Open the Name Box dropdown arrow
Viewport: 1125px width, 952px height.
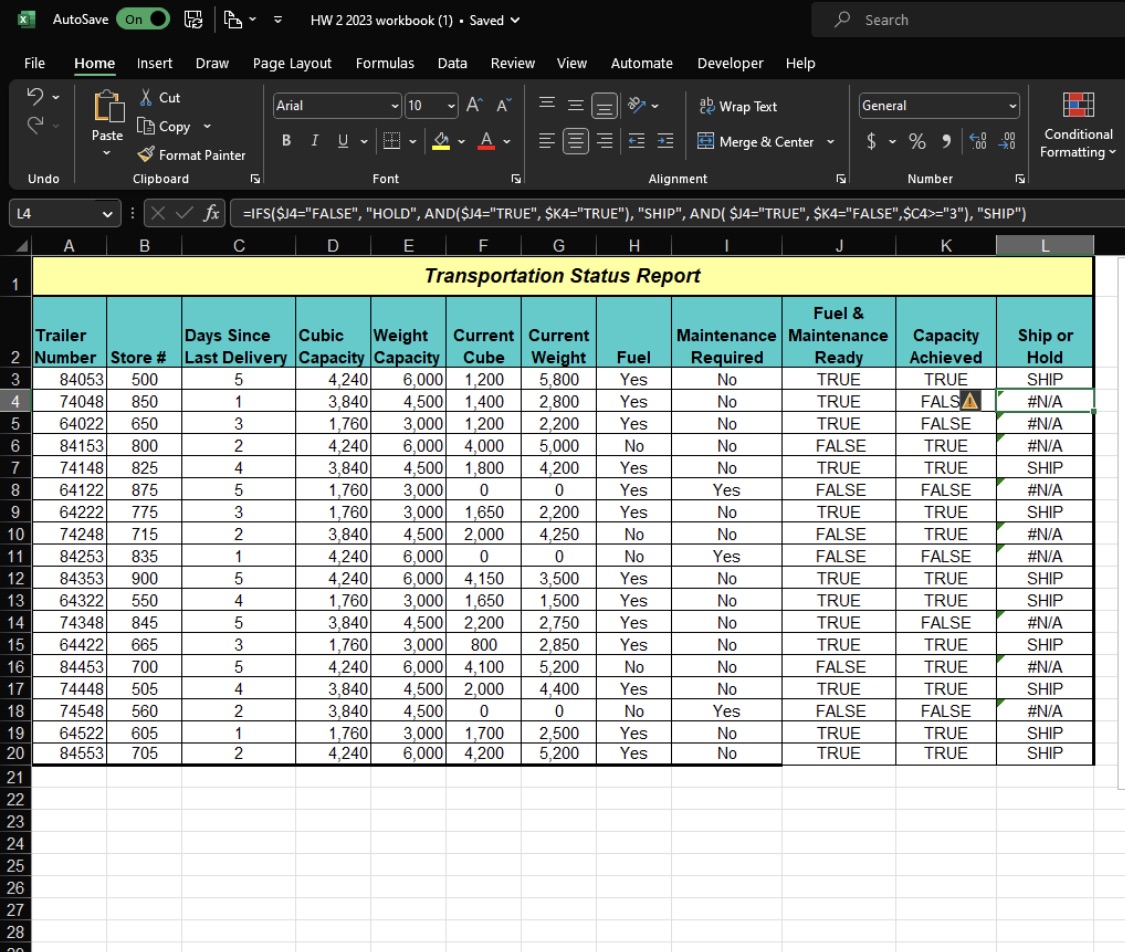[x=107, y=214]
